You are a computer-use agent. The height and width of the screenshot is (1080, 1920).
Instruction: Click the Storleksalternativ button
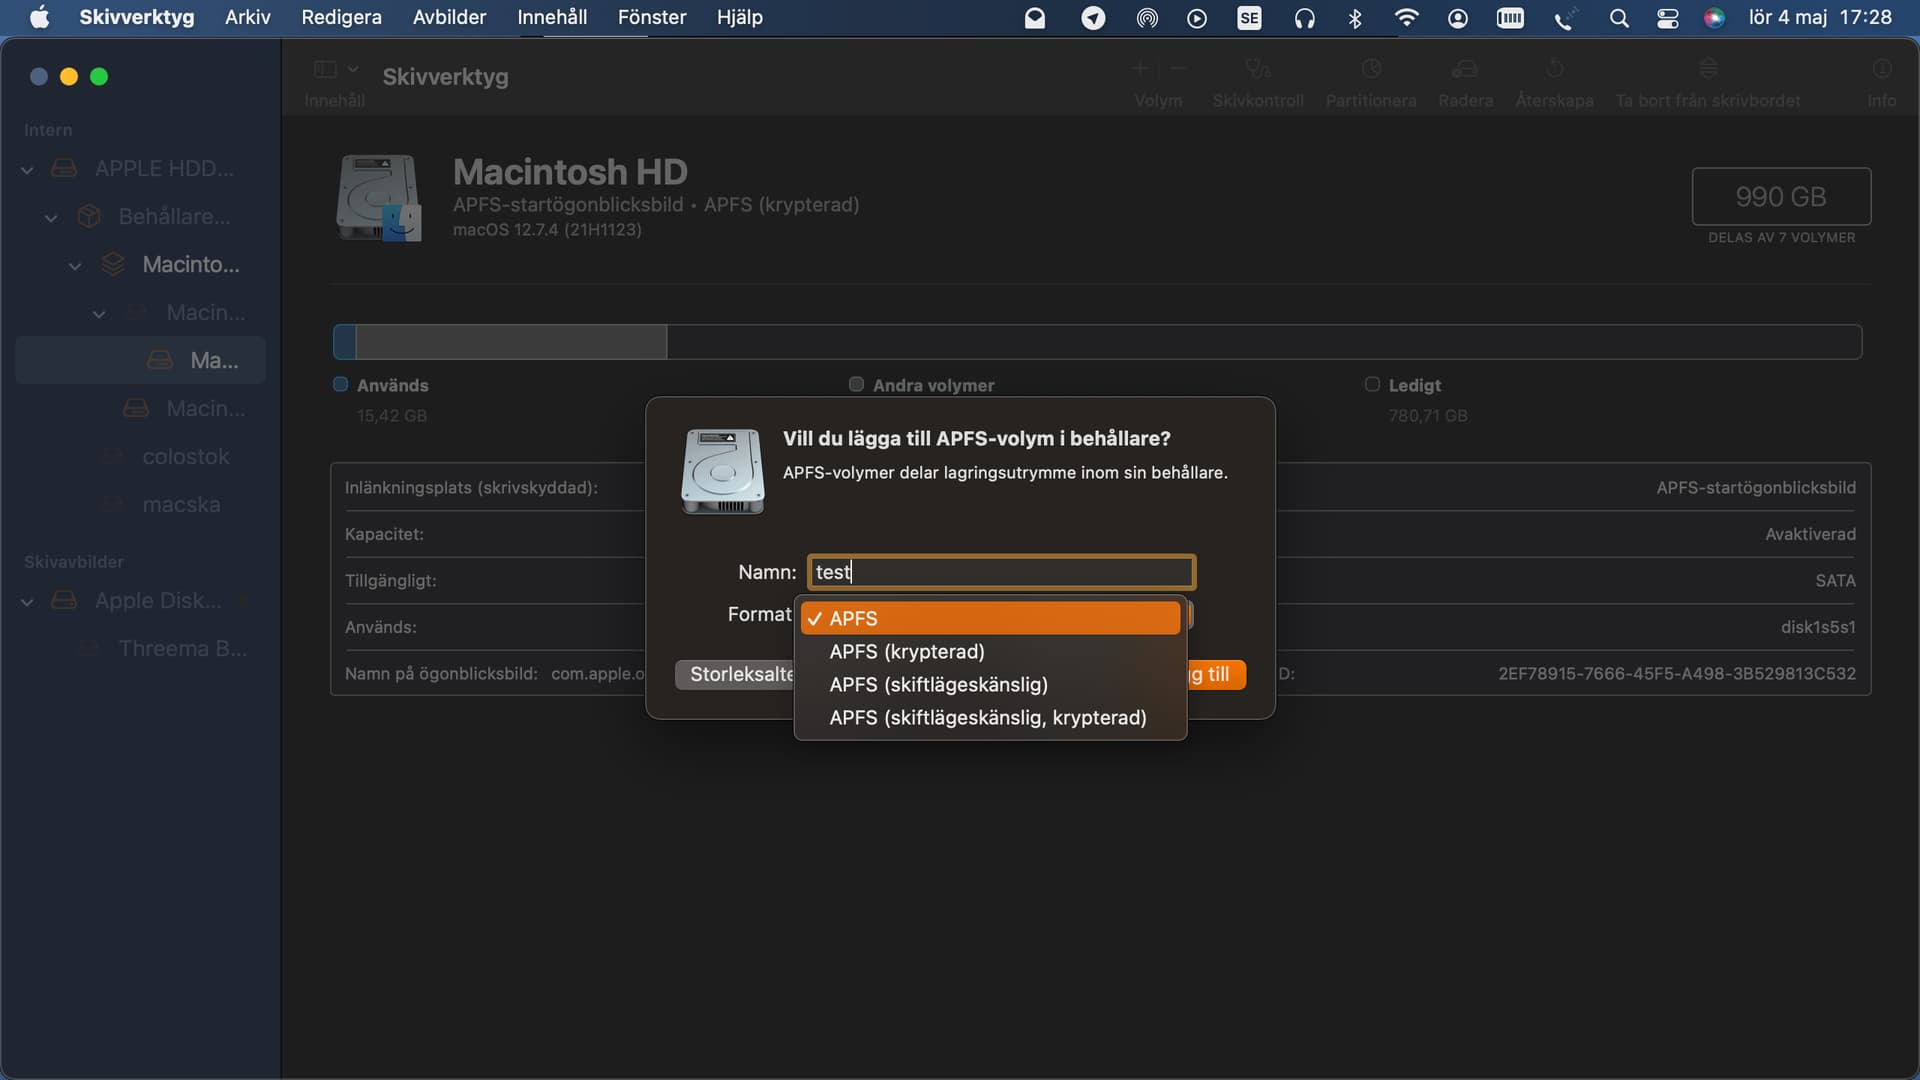[x=735, y=674]
